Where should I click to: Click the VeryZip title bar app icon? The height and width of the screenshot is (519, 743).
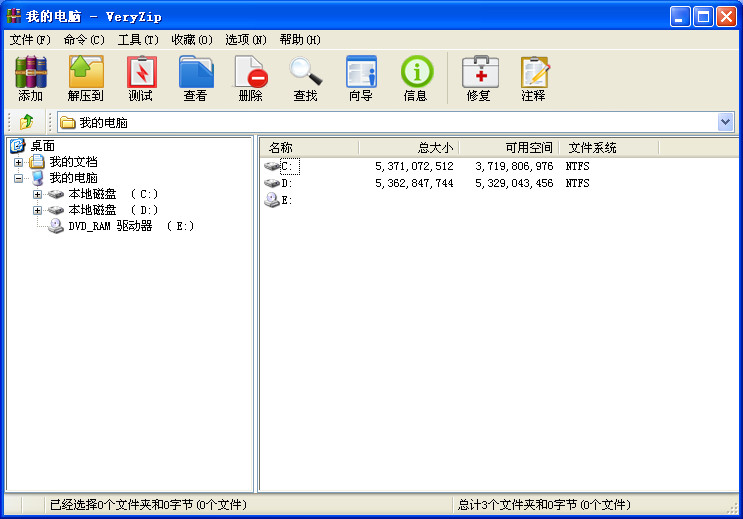pyautogui.click(x=14, y=16)
